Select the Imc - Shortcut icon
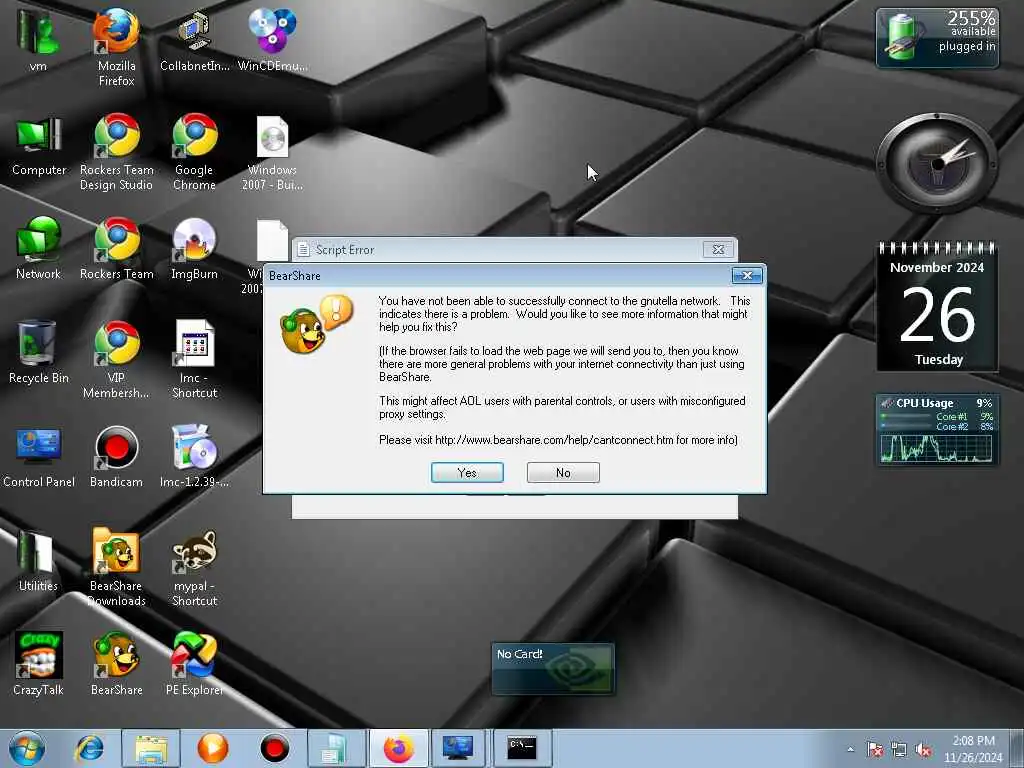Image resolution: width=1024 pixels, height=768 pixels. [195, 359]
